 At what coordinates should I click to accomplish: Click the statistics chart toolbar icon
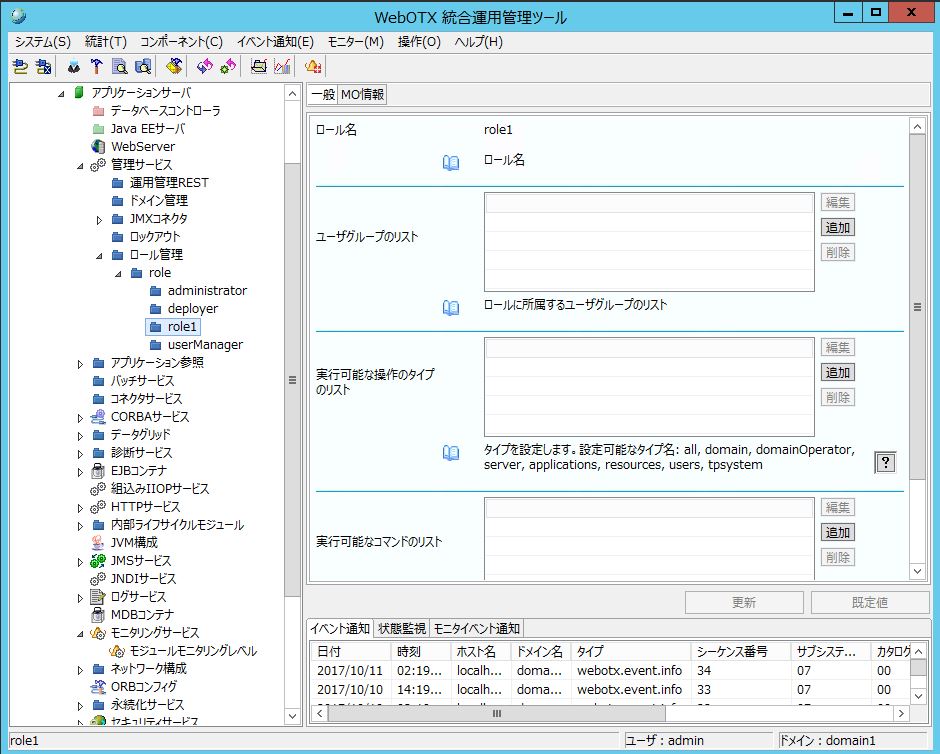point(282,67)
